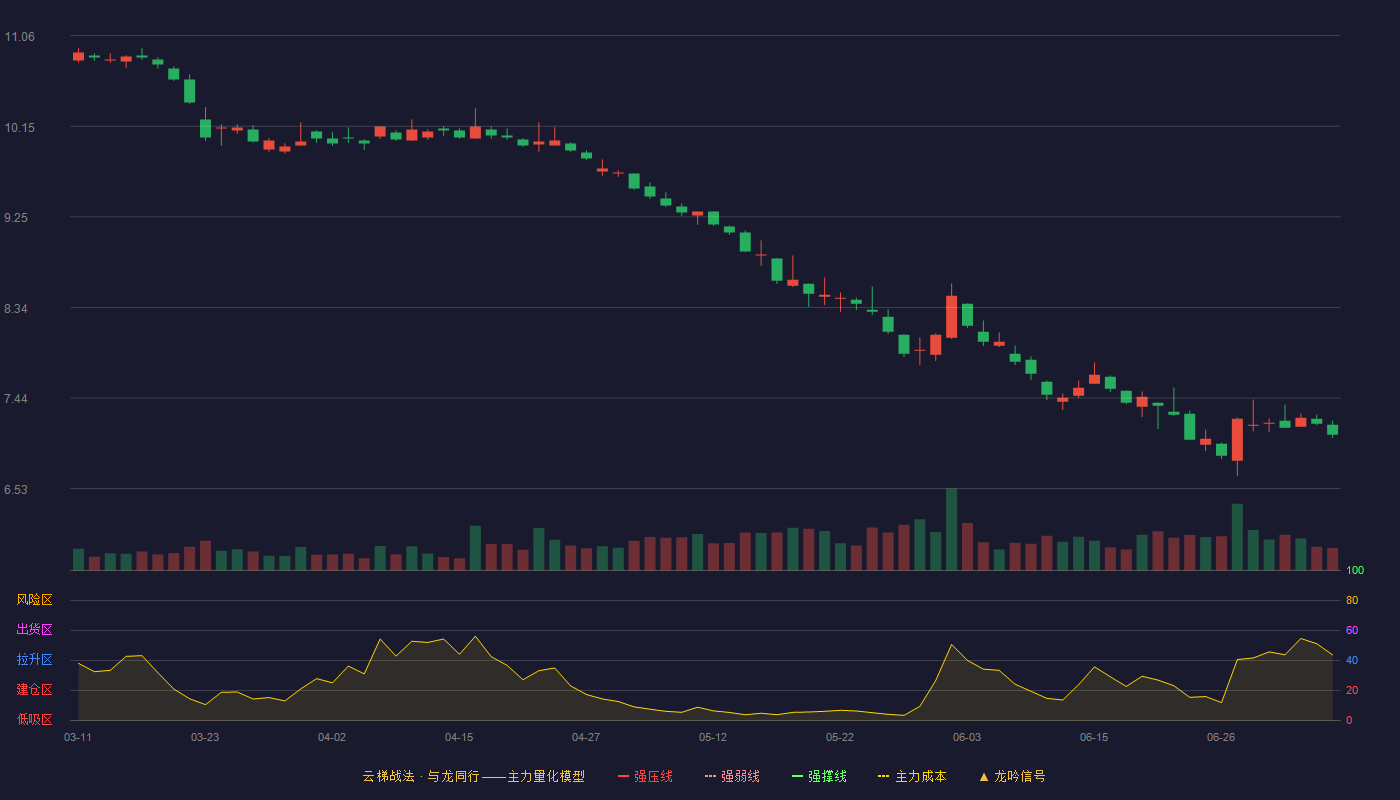This screenshot has height=800, width=1400.
Task: Click the green 100 indicator scale label
Action: 1355,571
